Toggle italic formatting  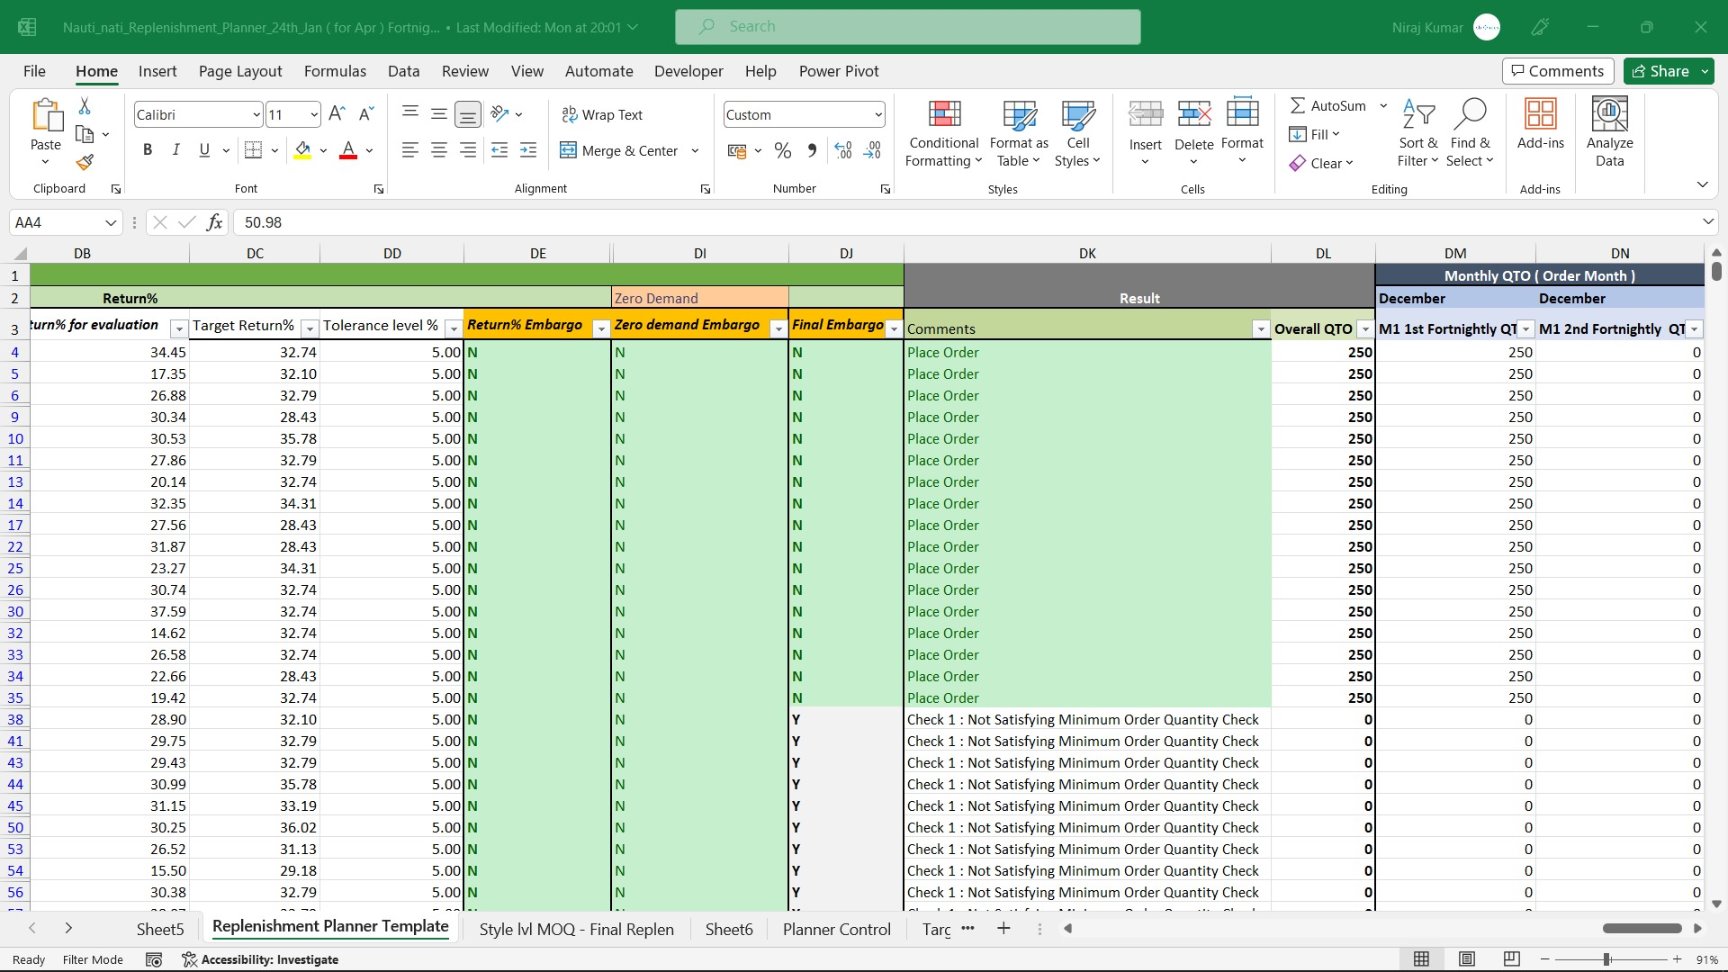tap(176, 150)
